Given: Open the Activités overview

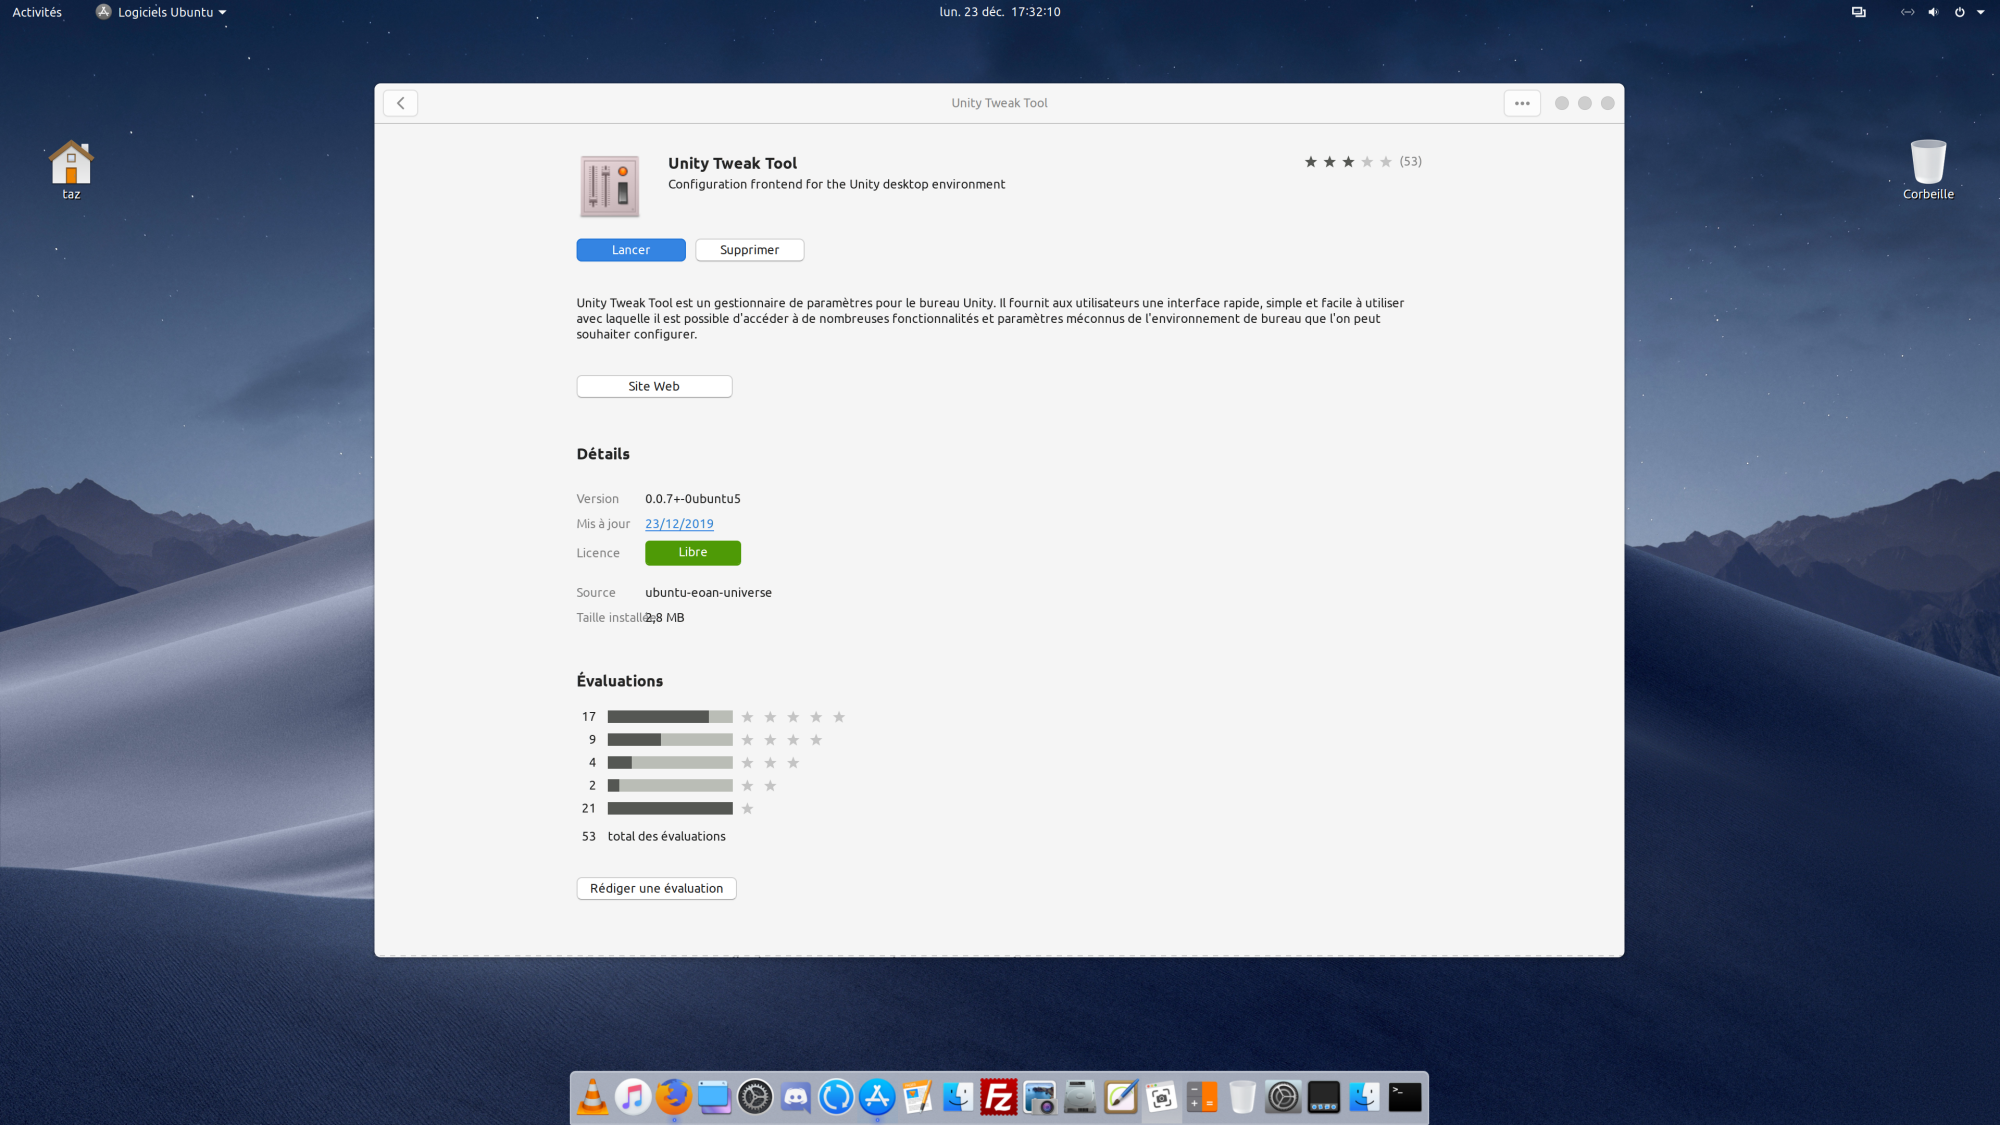Looking at the screenshot, I should click(x=37, y=12).
